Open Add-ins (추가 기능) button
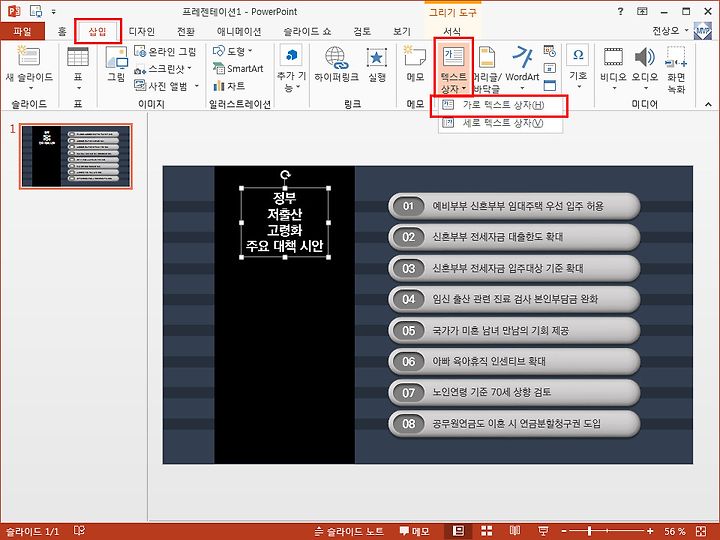 291,68
